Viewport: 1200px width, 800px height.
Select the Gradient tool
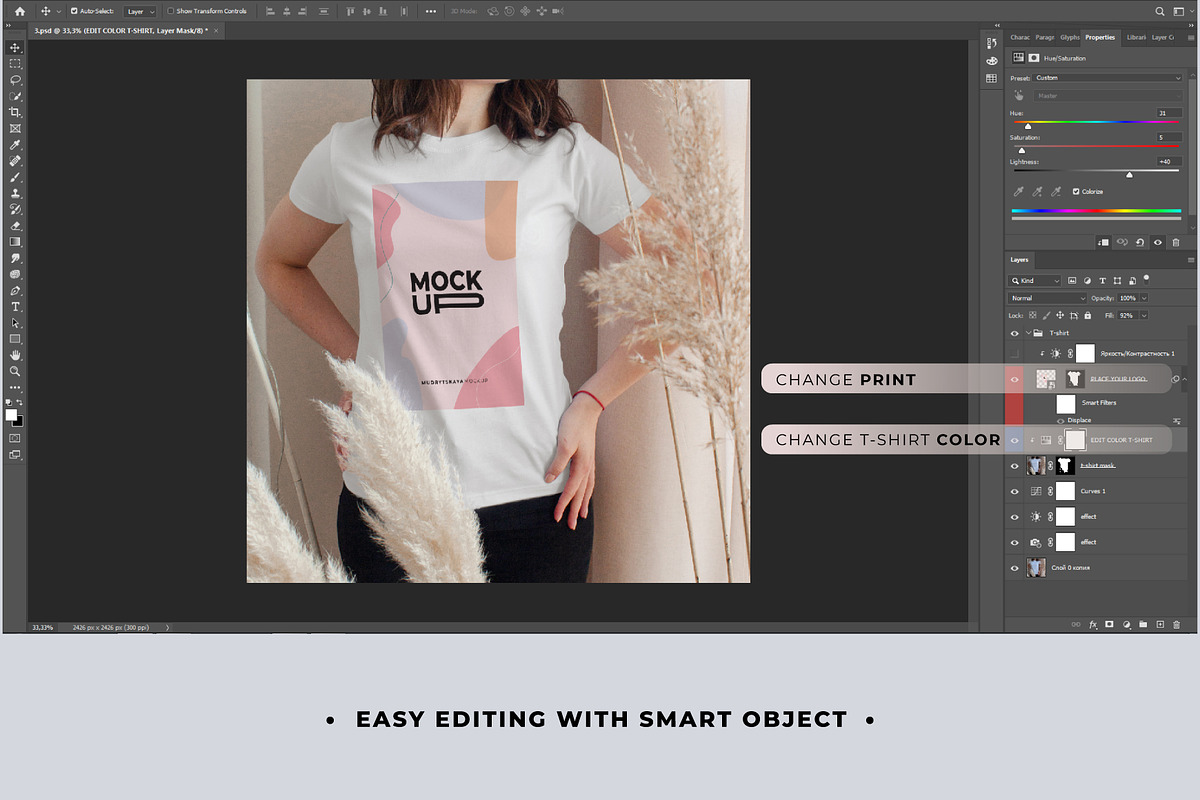tap(15, 241)
